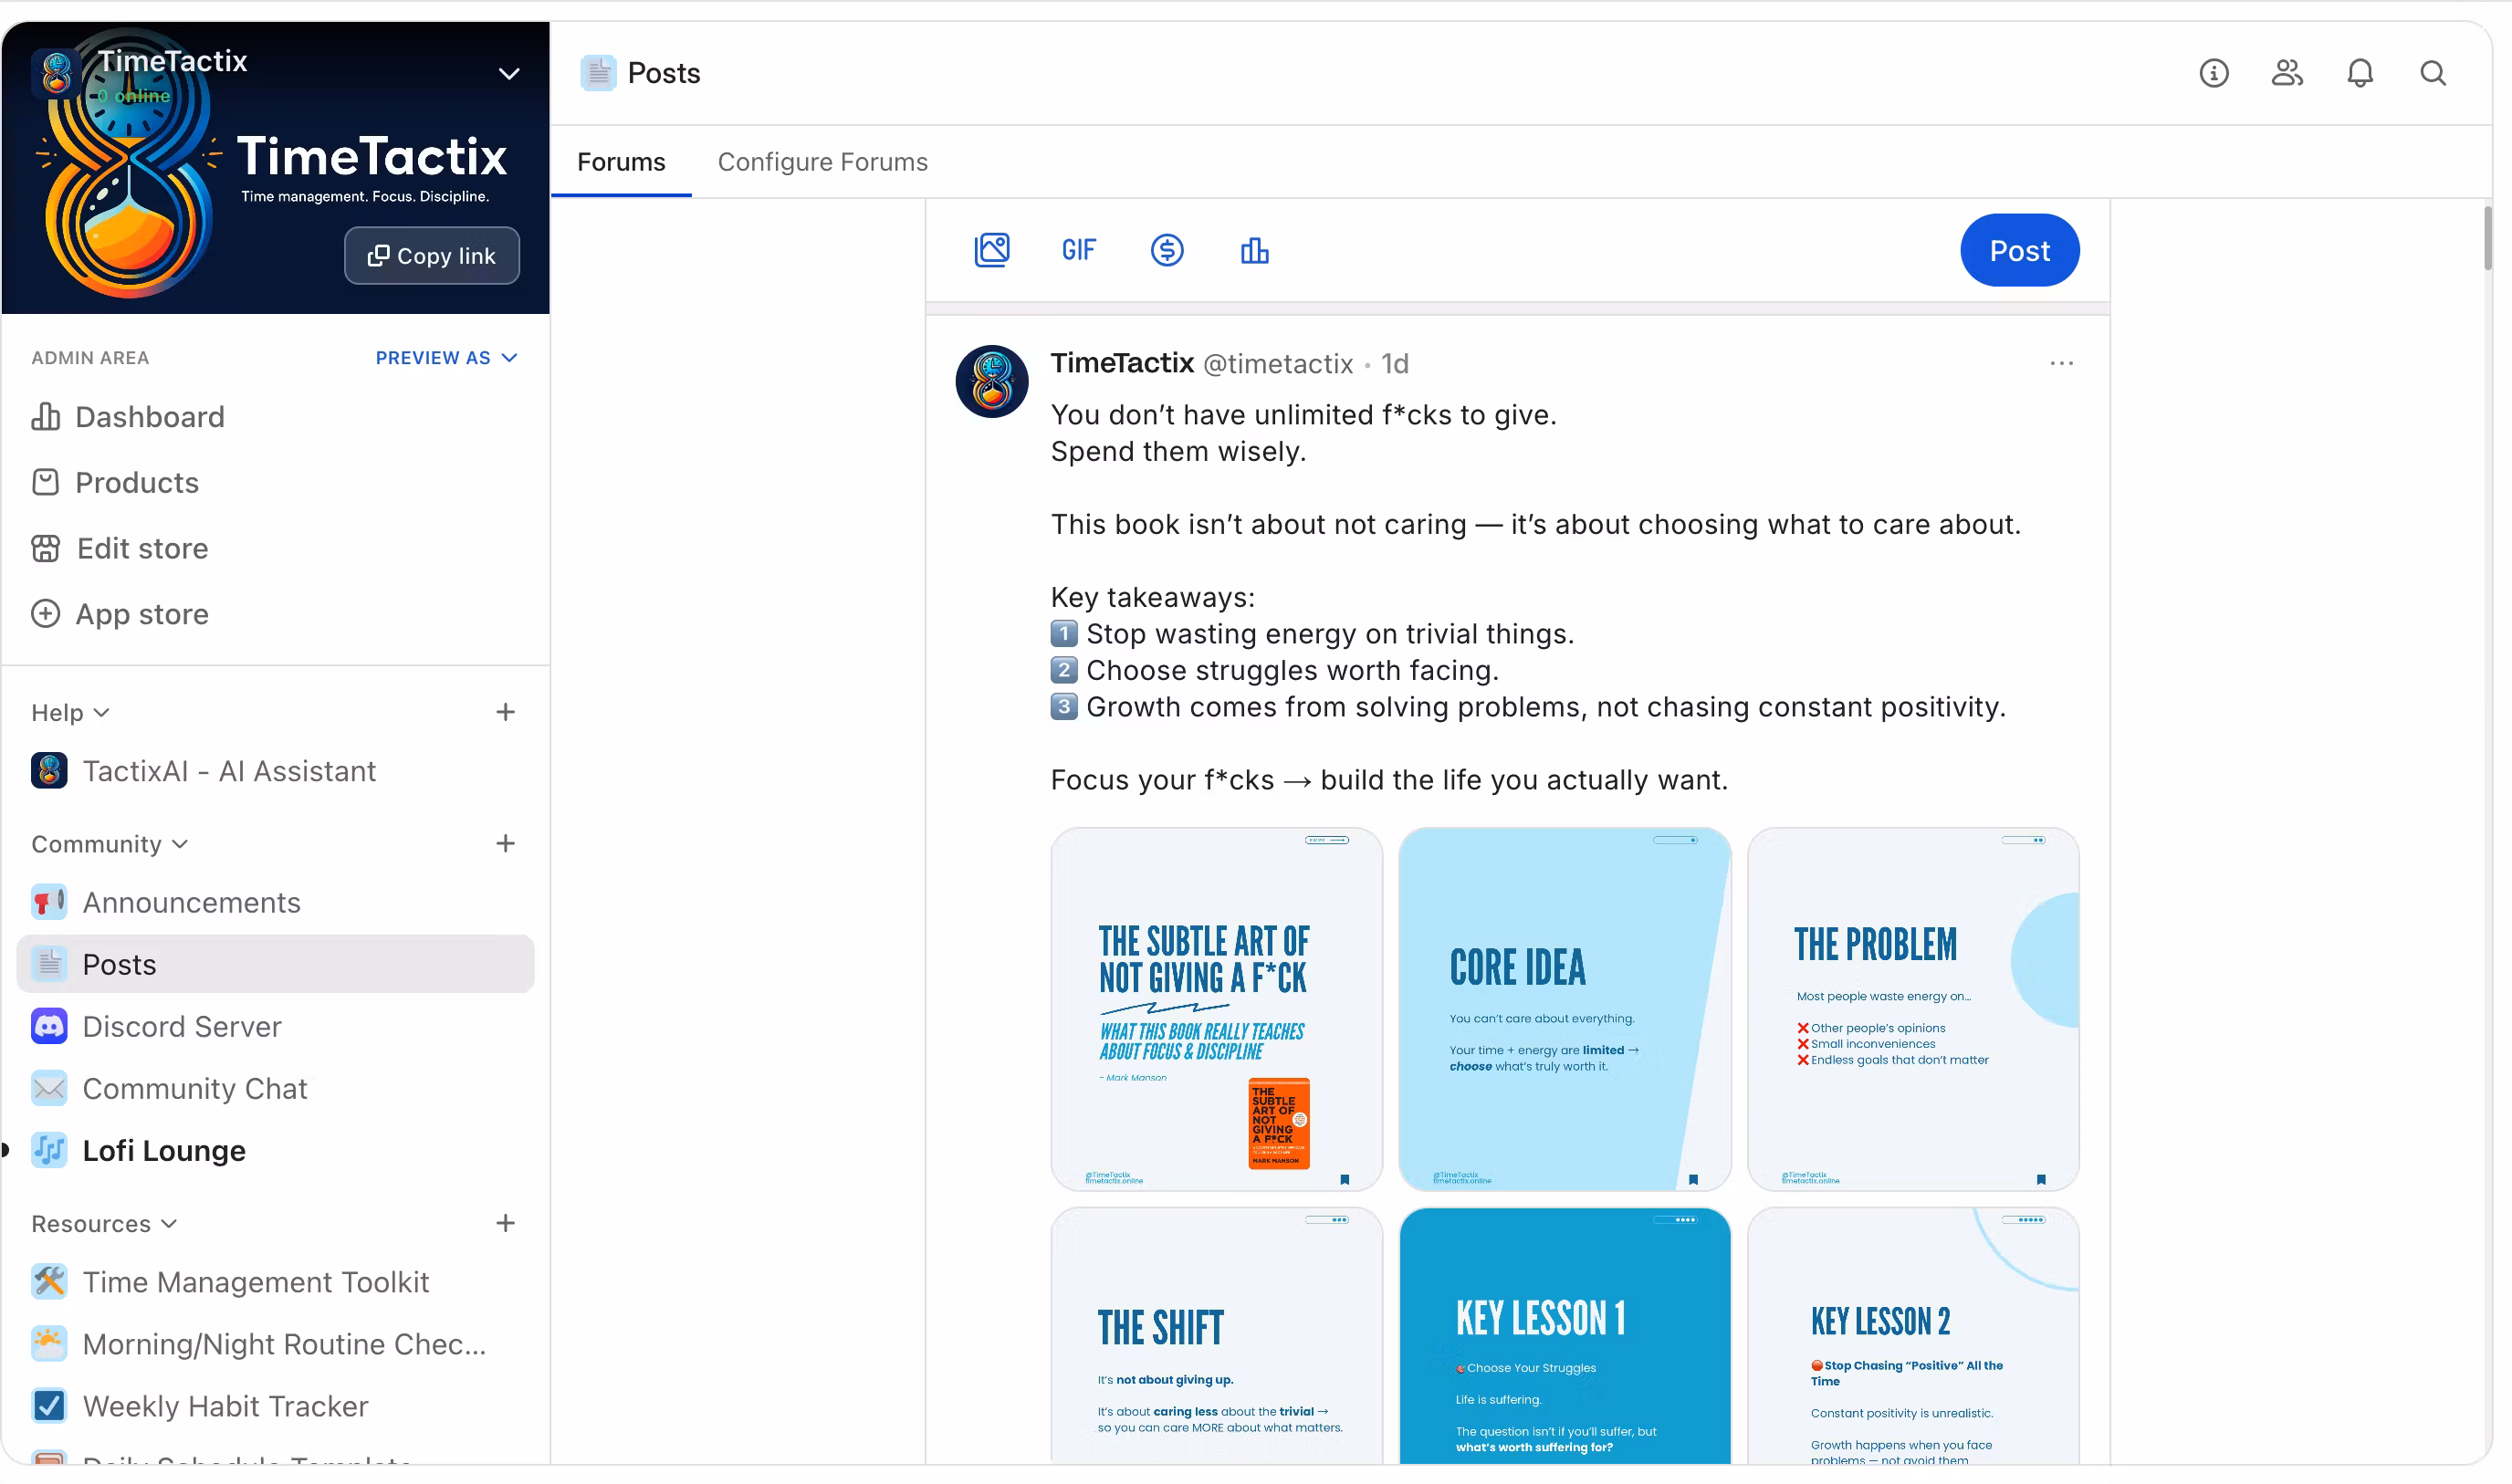The image size is (2512, 1484).
Task: Open the TimeTactix author name link
Action: point(1122,363)
